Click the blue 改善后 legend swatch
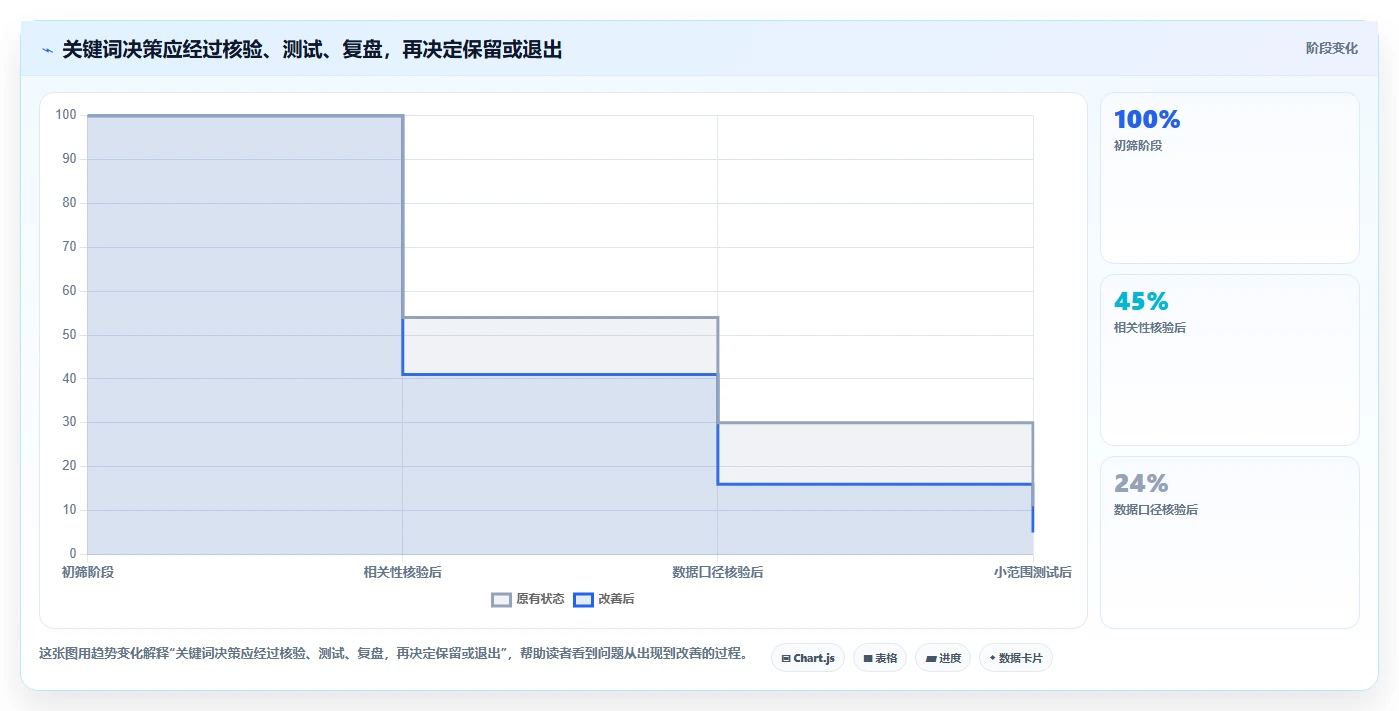This screenshot has width=1399, height=711. point(583,599)
